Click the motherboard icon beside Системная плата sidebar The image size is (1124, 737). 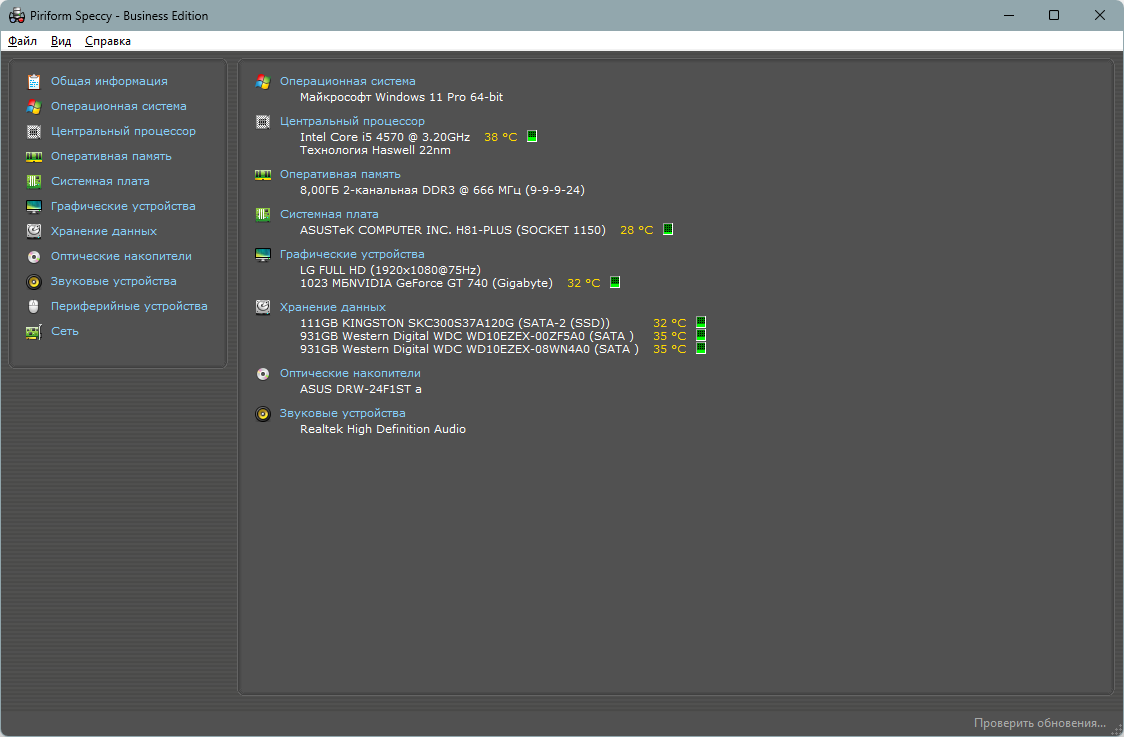[34, 181]
